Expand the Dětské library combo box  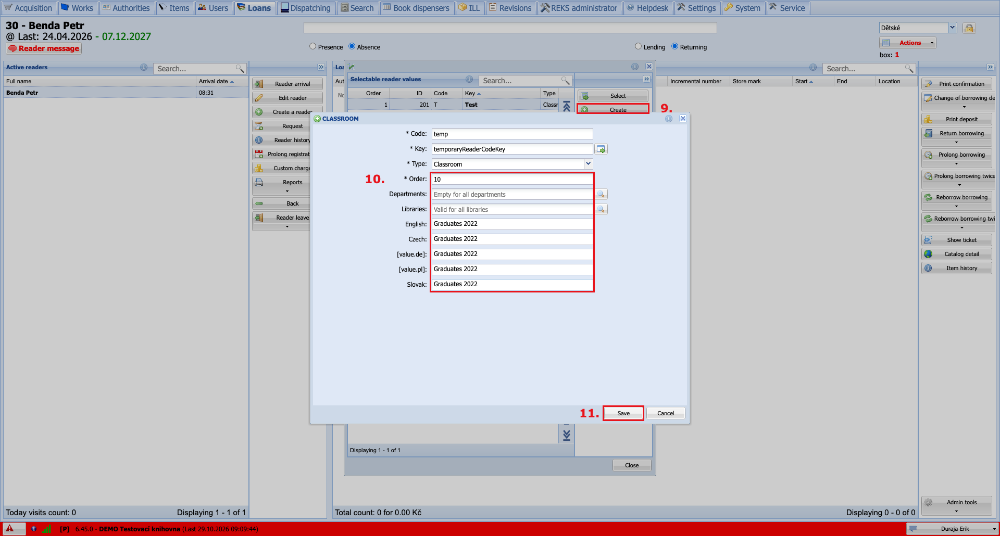click(952, 27)
